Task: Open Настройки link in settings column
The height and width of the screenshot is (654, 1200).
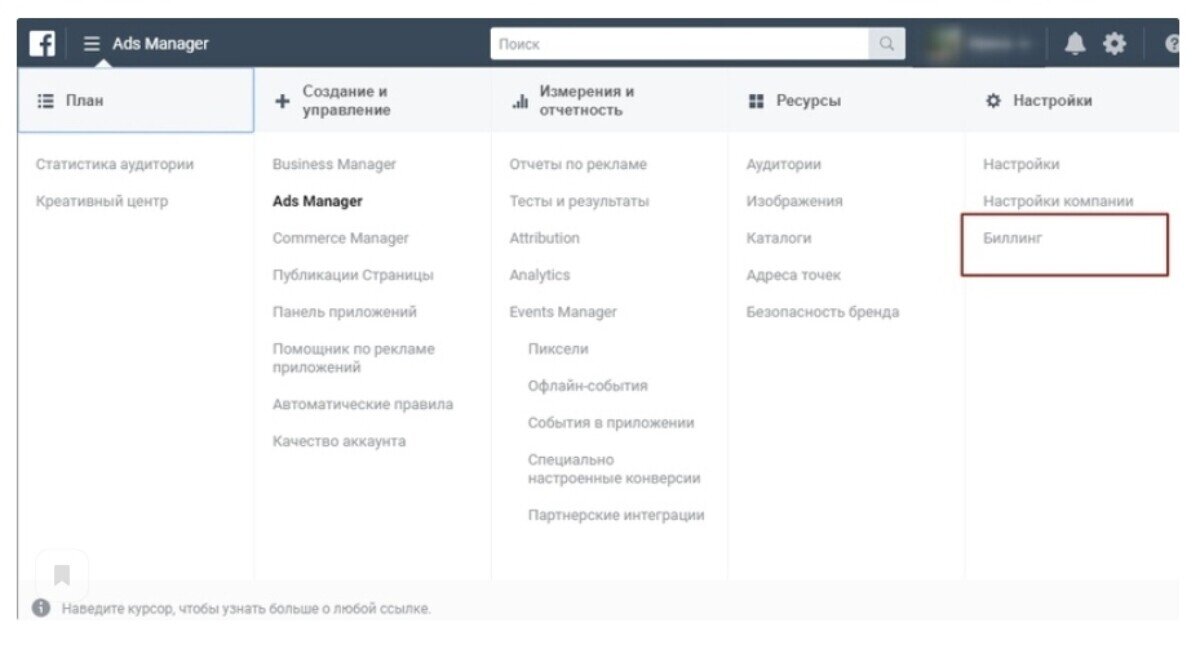Action: (1021, 164)
